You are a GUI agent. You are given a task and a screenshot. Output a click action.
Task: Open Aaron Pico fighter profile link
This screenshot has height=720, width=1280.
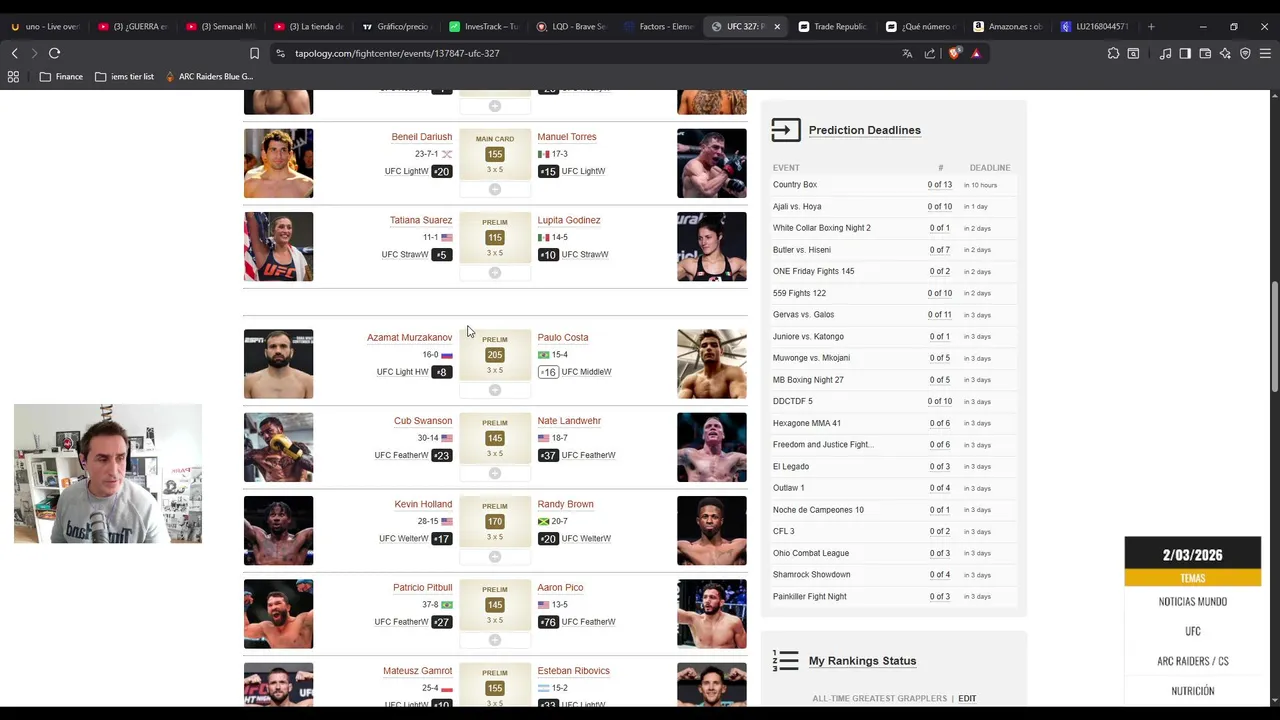560,588
